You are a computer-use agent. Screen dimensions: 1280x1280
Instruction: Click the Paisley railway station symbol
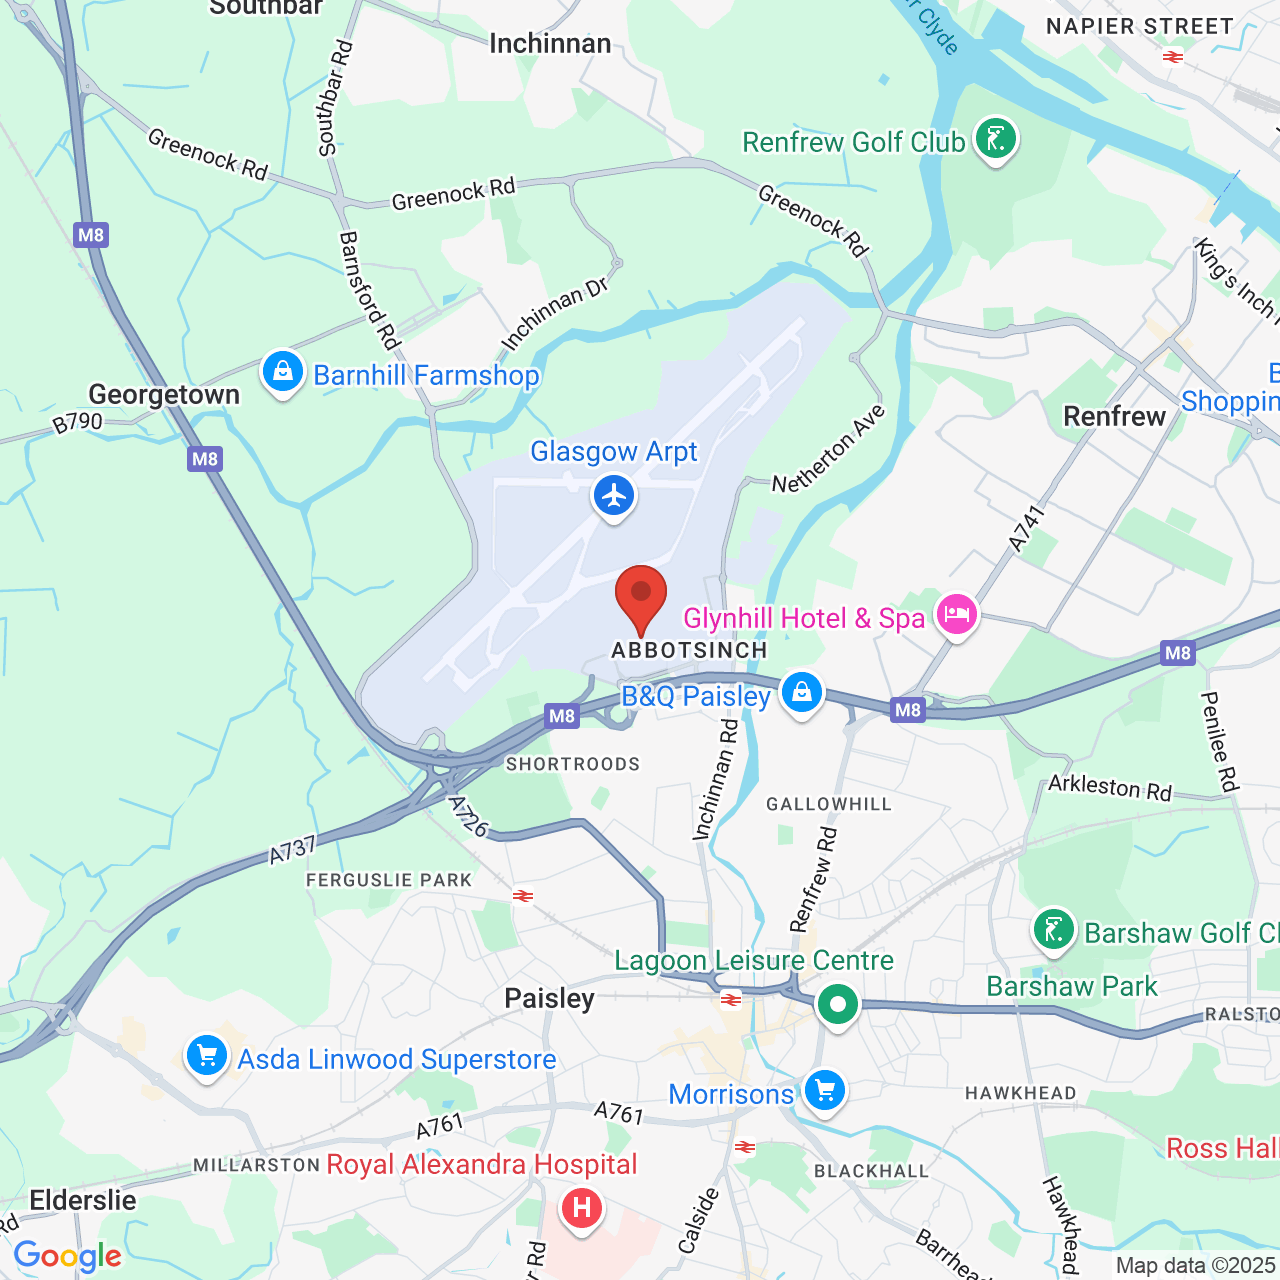pyautogui.click(x=732, y=999)
